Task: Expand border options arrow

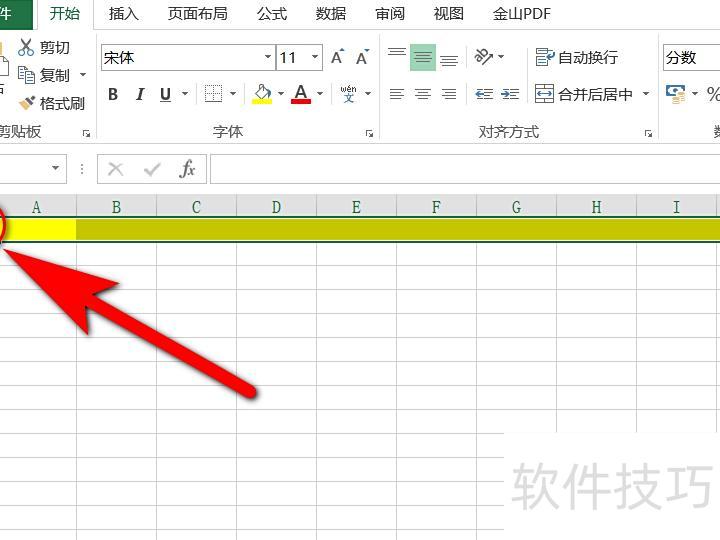Action: click(233, 94)
